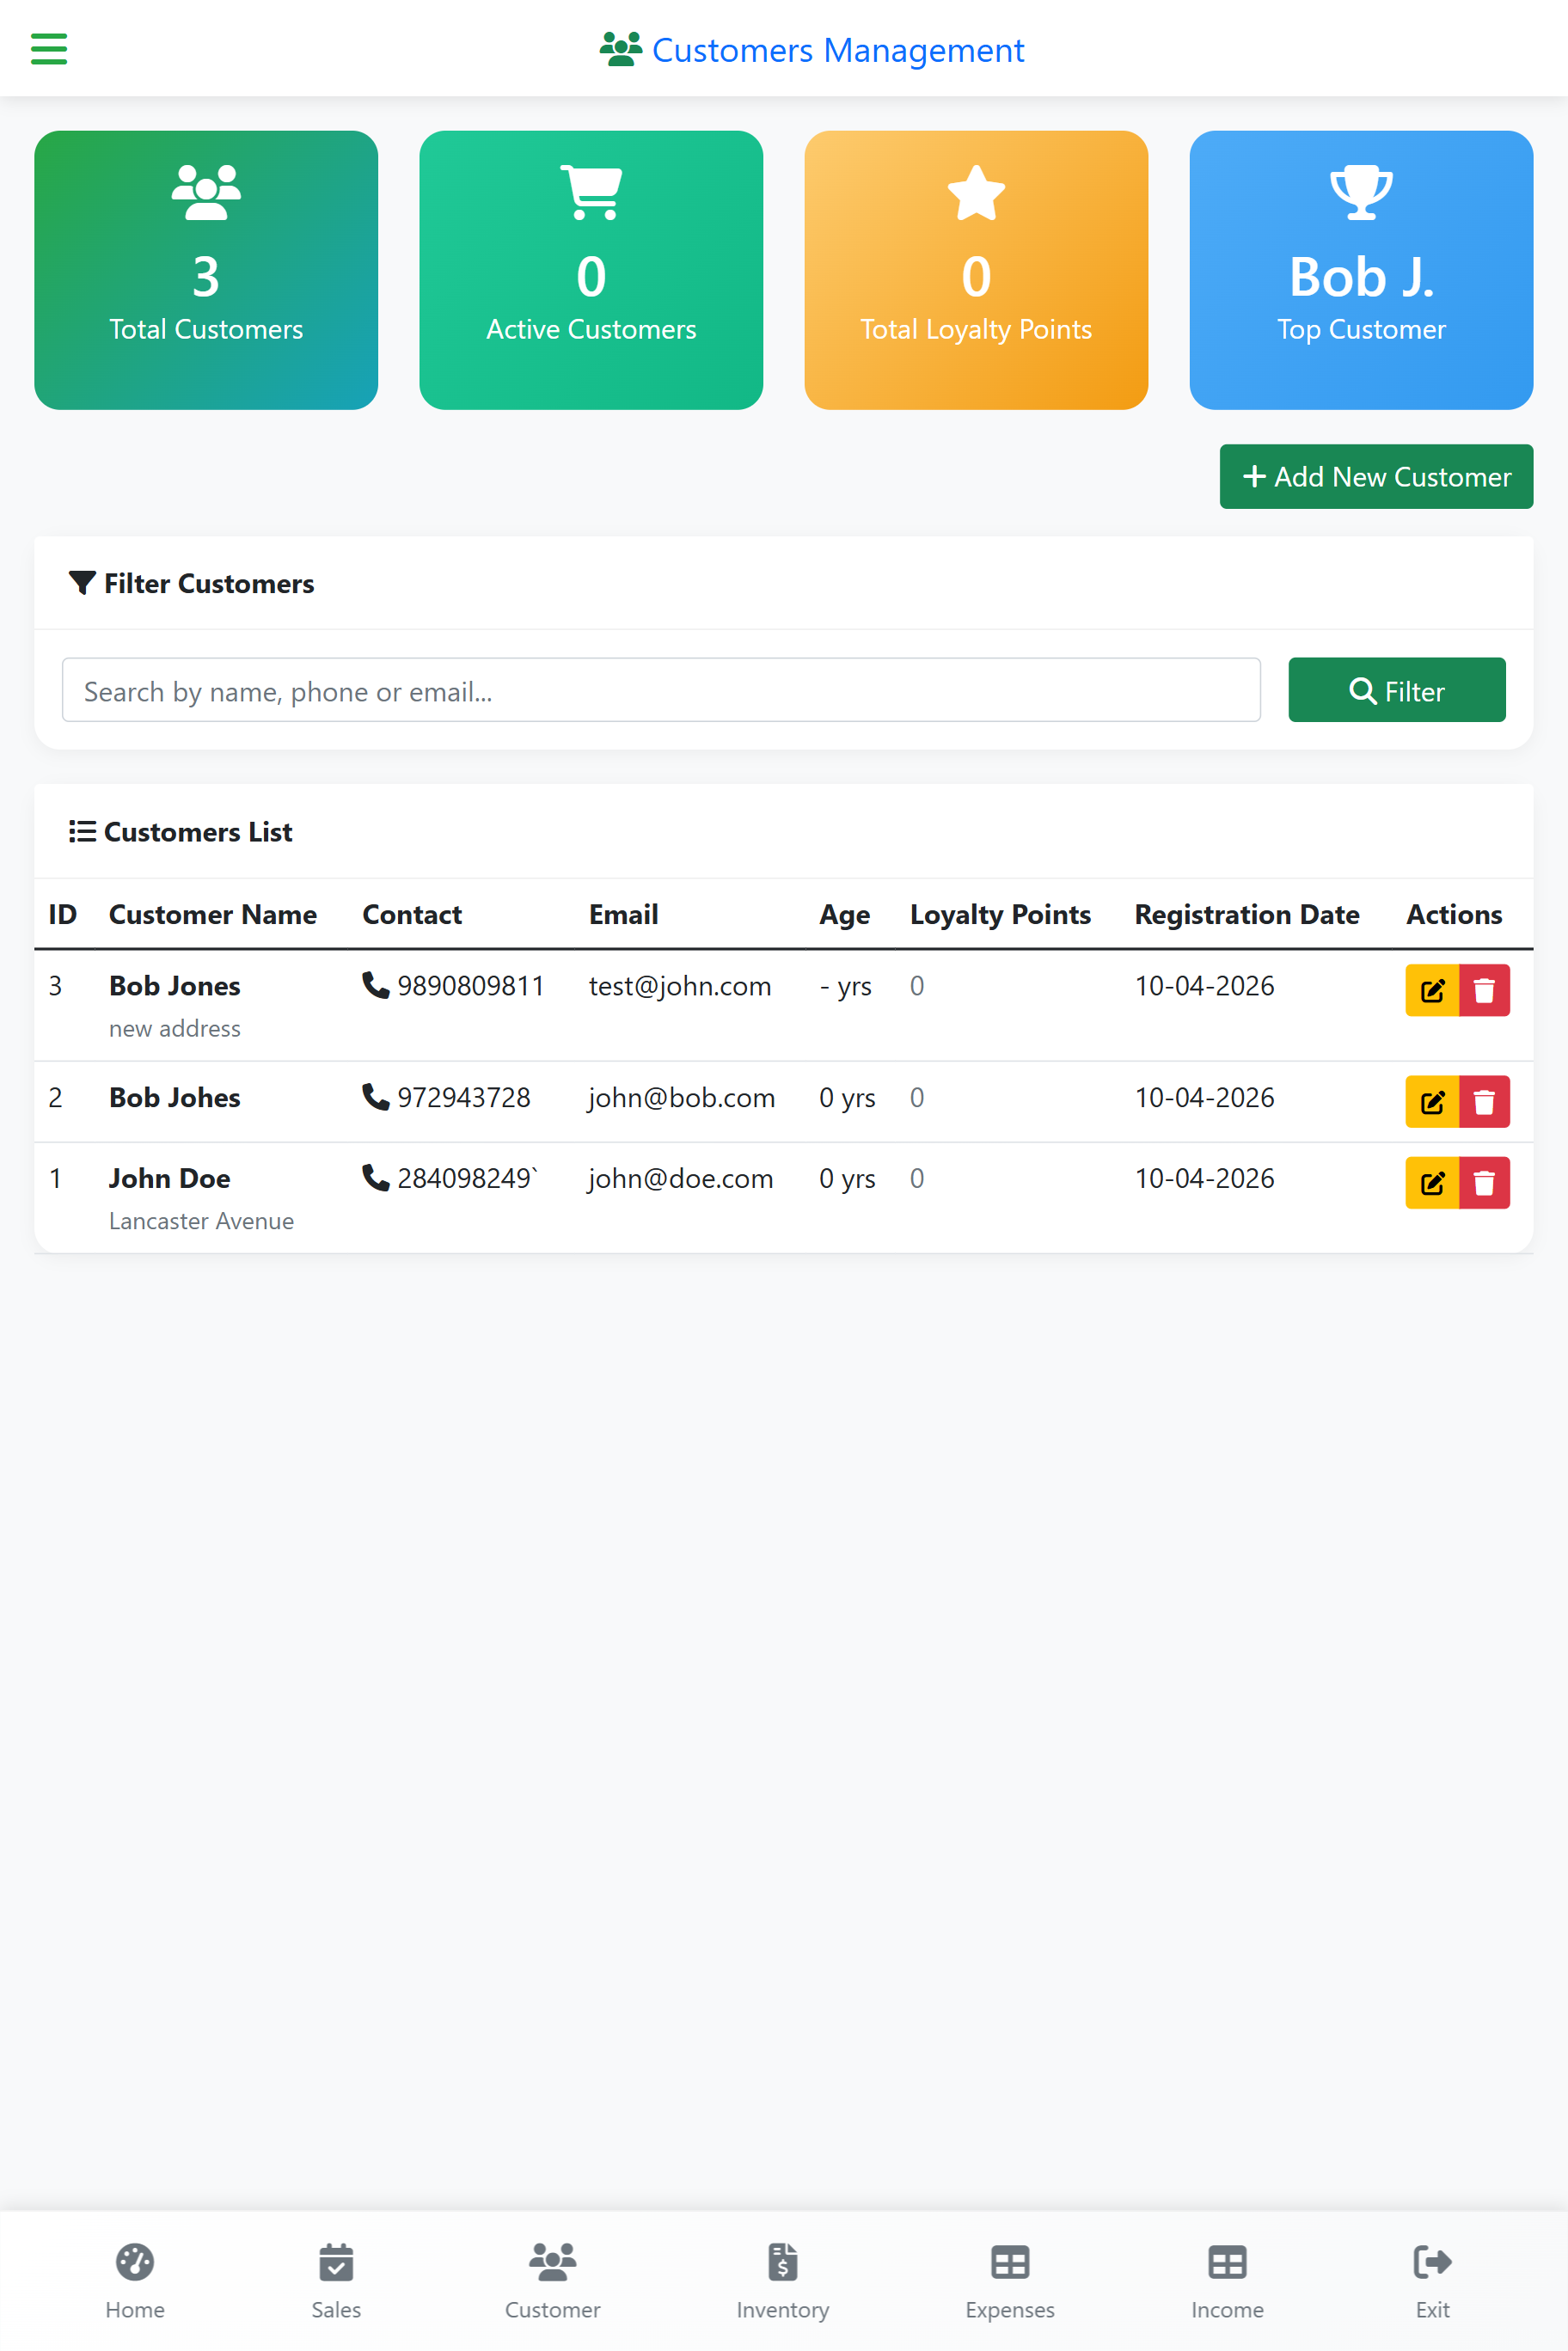Screen dimensions: 1568x2351
Task: Click the Active Customers card label
Action: [591, 329]
